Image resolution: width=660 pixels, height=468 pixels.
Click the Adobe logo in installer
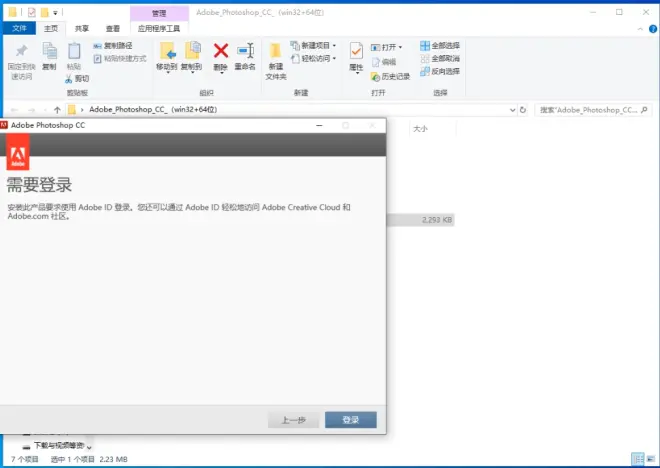coord(18,152)
